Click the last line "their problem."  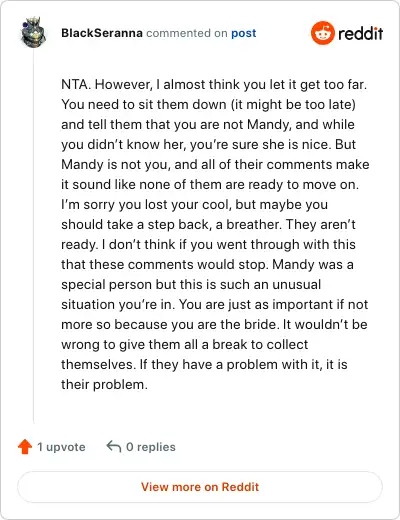[104, 385]
